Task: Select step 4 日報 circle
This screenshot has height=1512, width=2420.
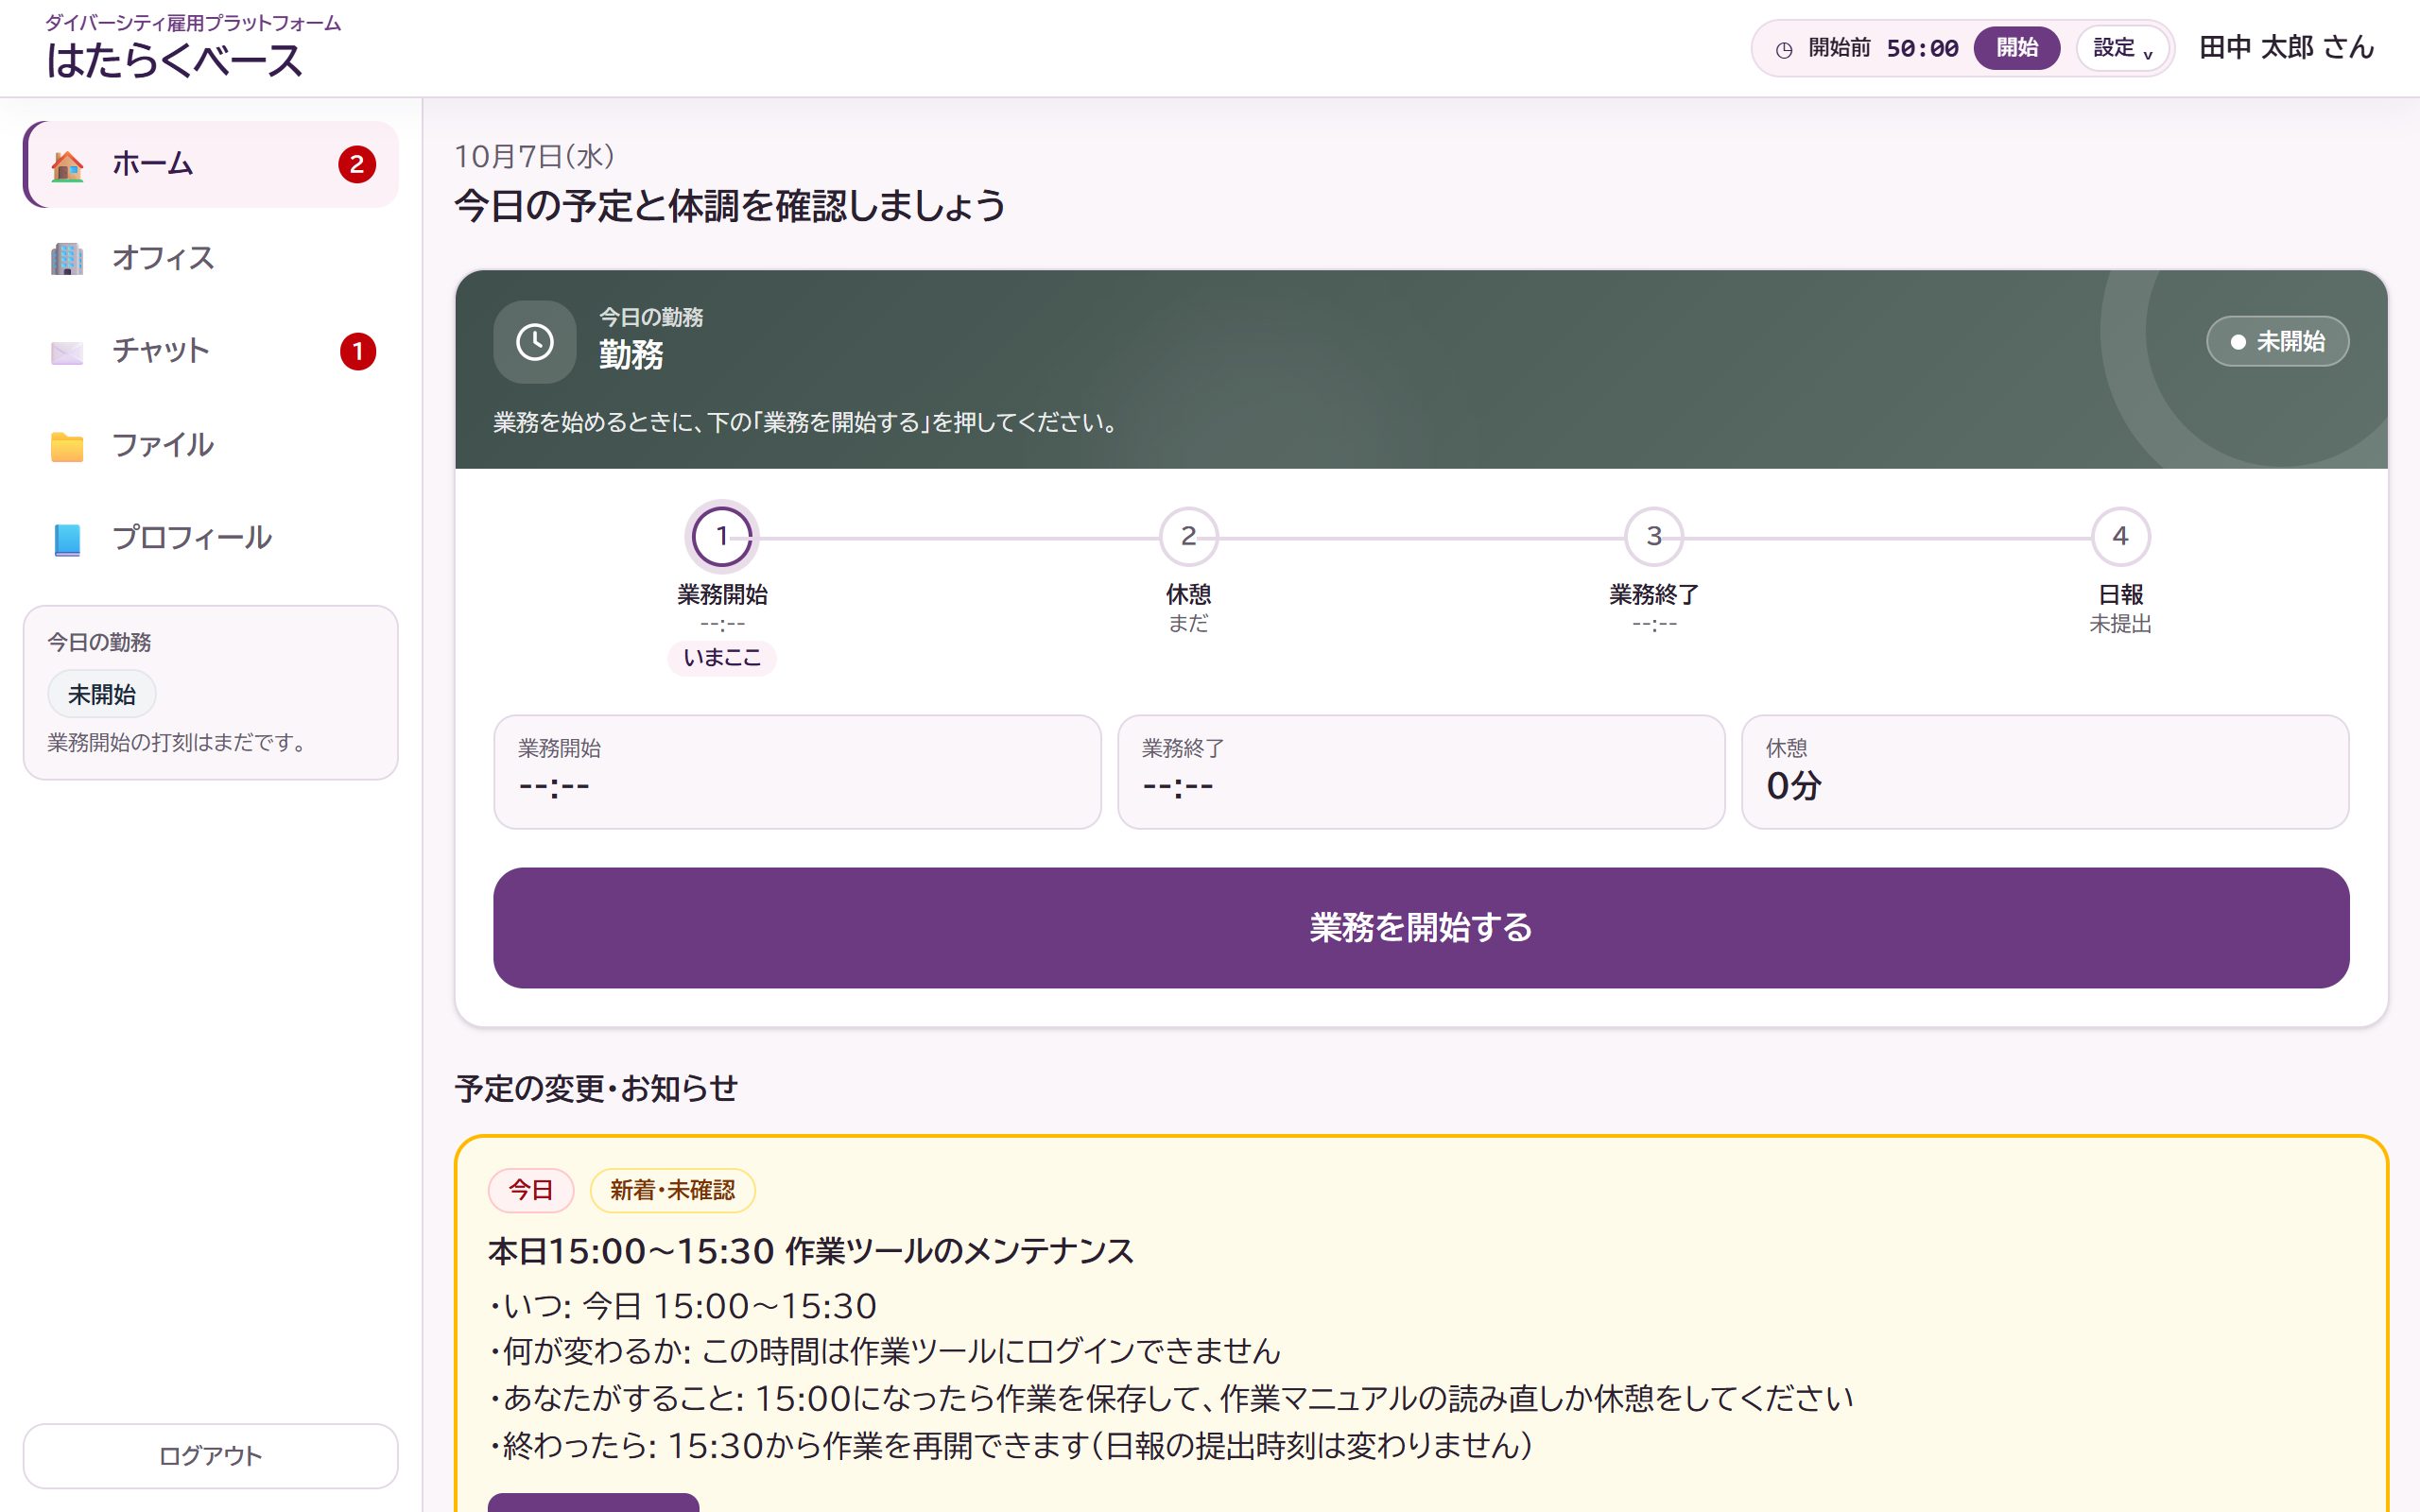Action: [x=2120, y=537]
